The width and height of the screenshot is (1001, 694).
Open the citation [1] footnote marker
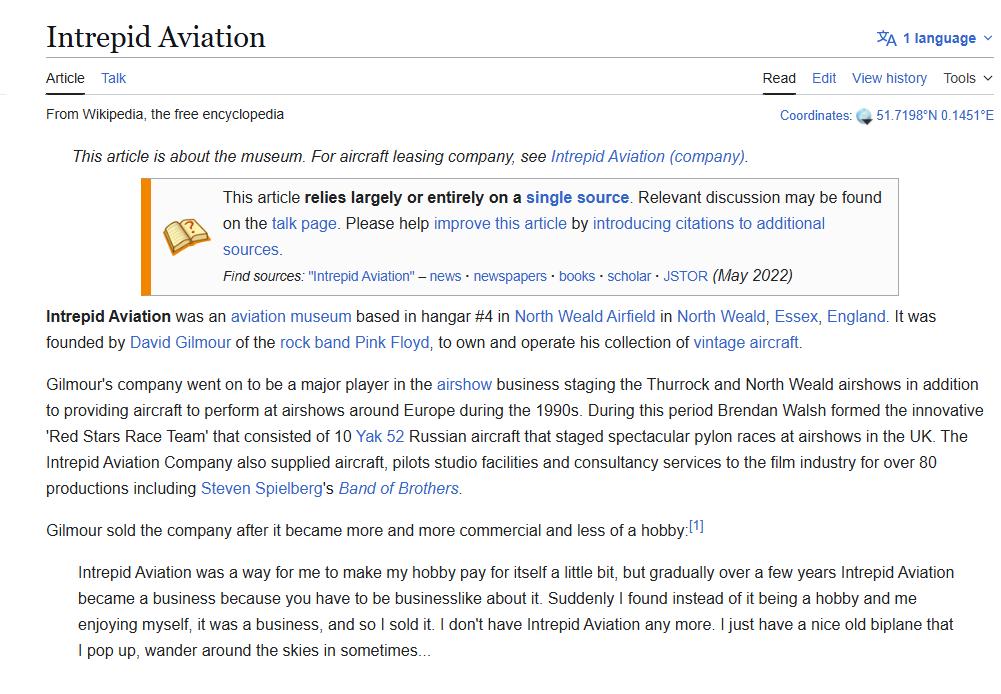pos(696,527)
